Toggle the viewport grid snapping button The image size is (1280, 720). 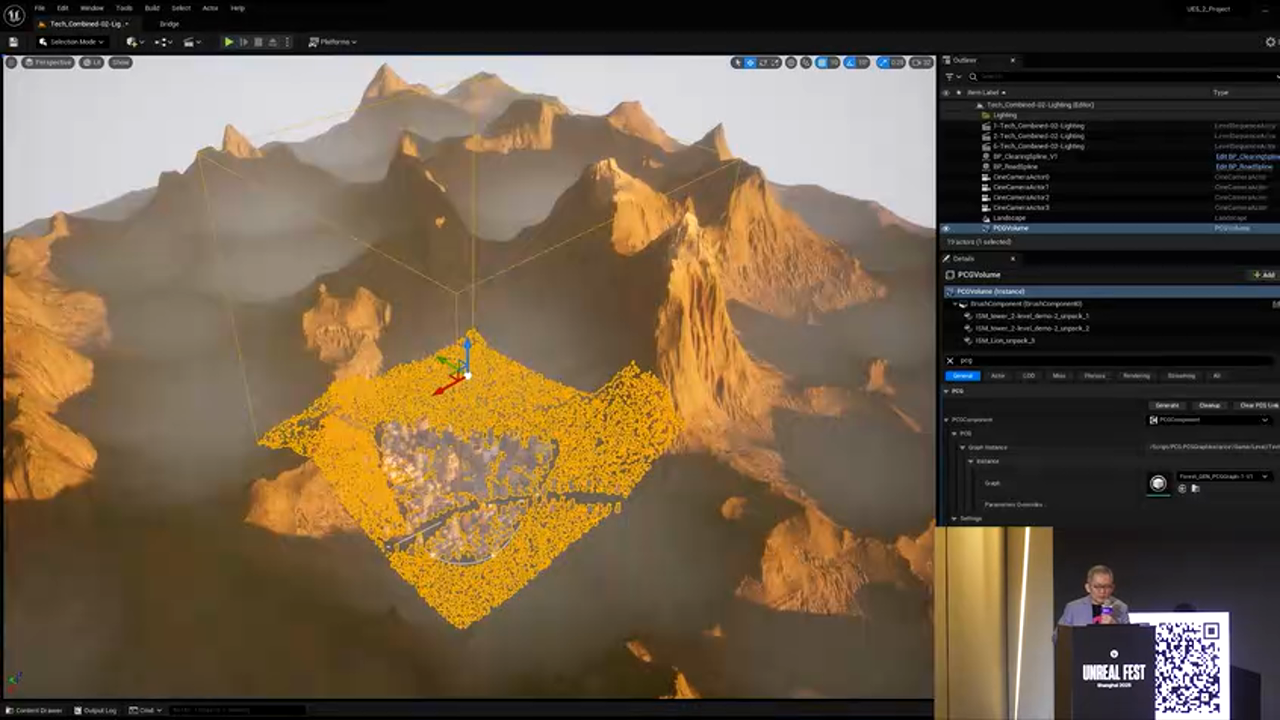822,62
